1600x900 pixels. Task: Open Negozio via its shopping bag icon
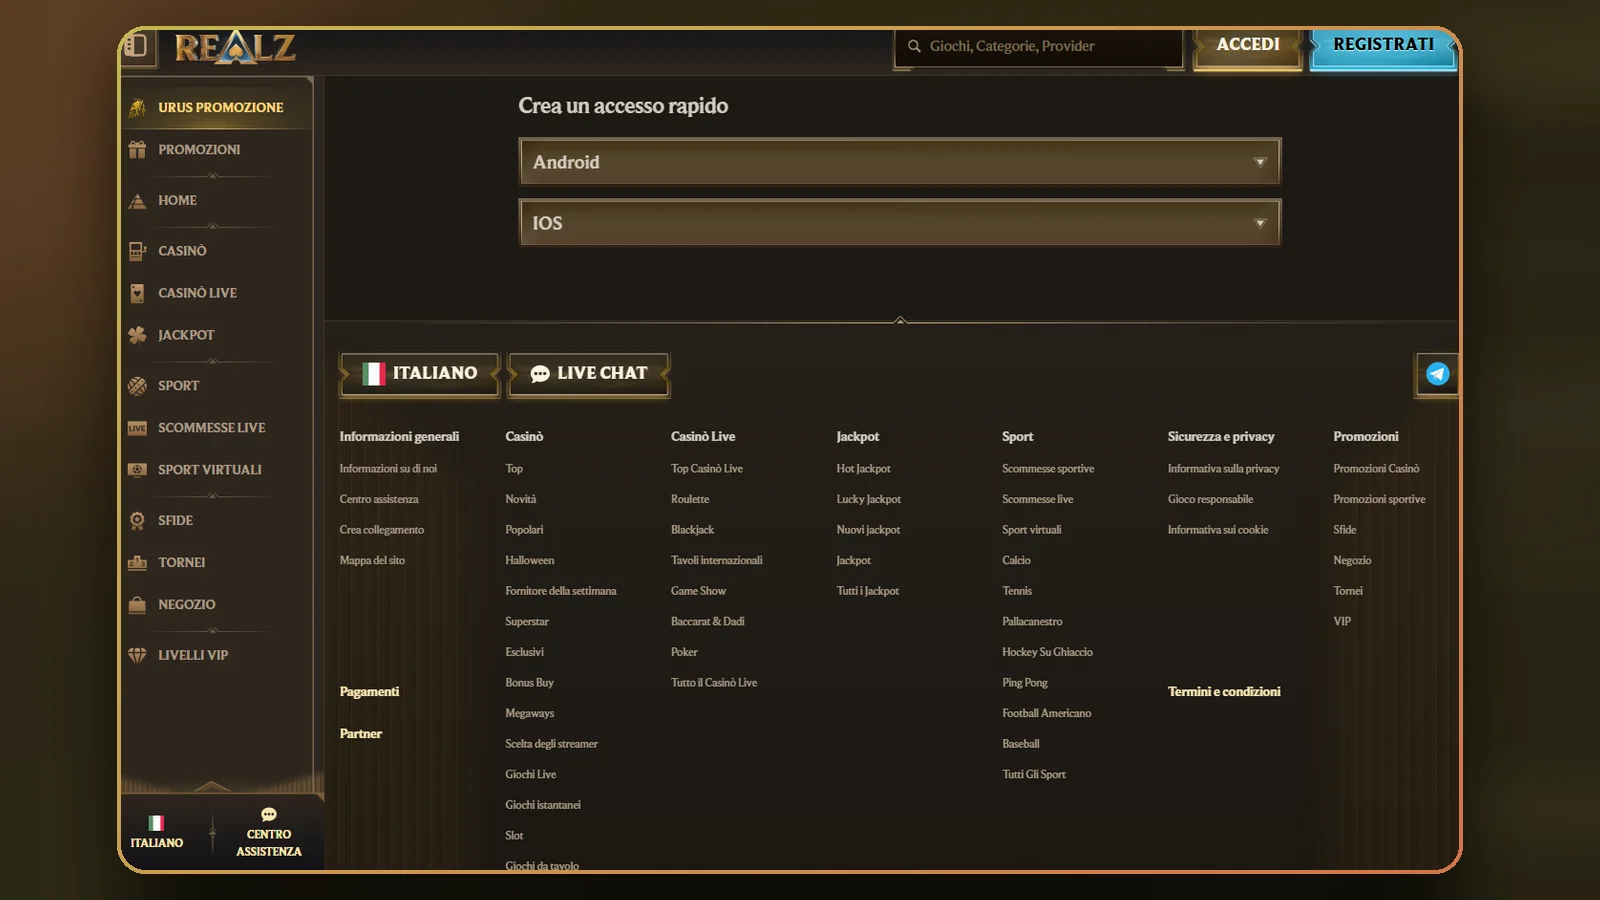[137, 604]
